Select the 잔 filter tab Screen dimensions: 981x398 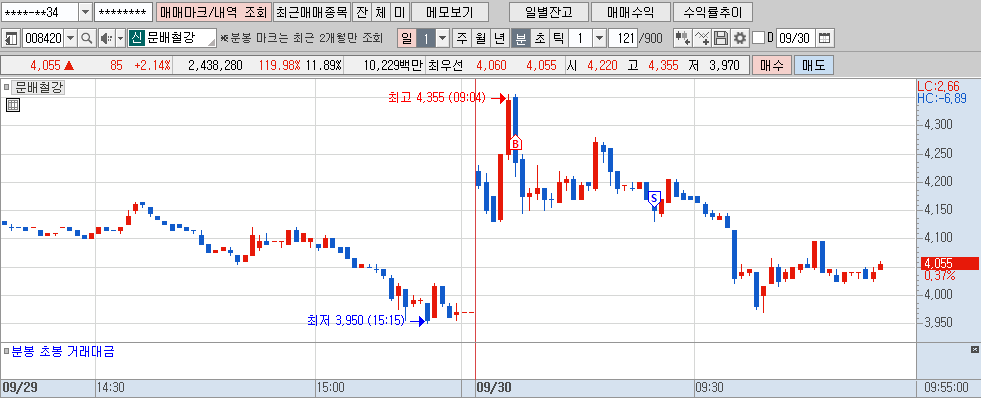[x=361, y=12]
